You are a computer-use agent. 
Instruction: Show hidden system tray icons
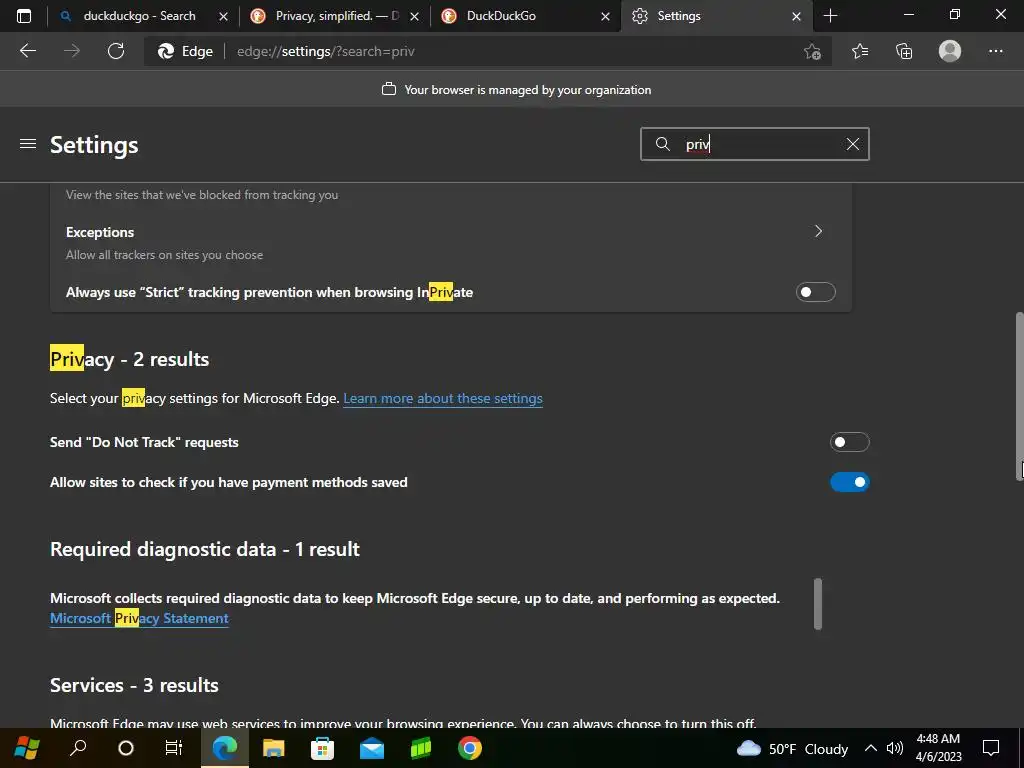871,748
